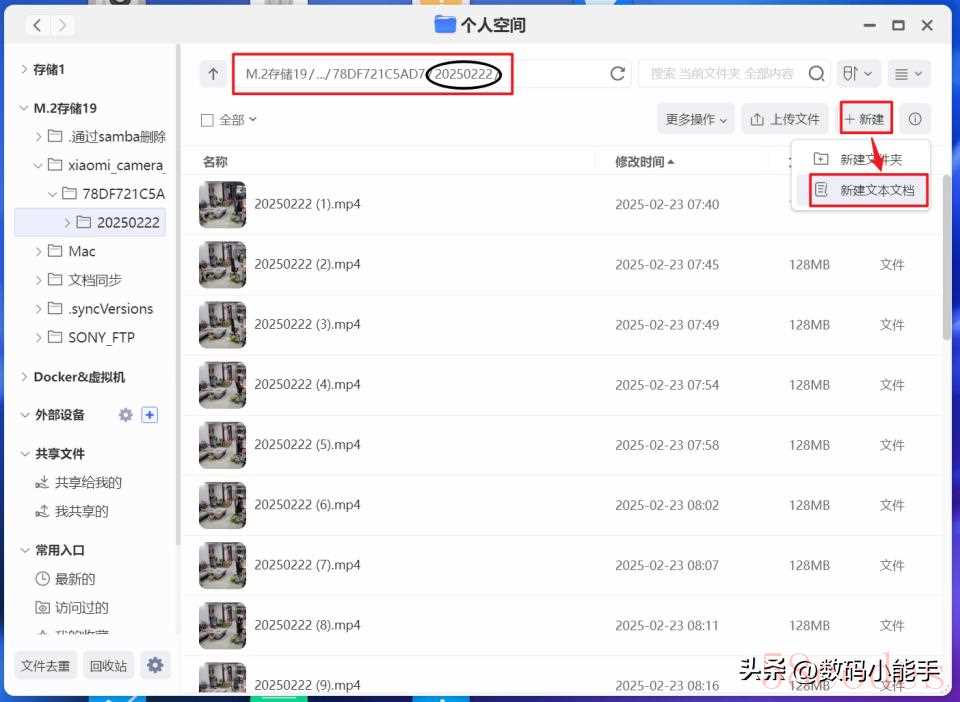
Task: Click the gear beside 外部设备
Action: pyautogui.click(x=125, y=415)
